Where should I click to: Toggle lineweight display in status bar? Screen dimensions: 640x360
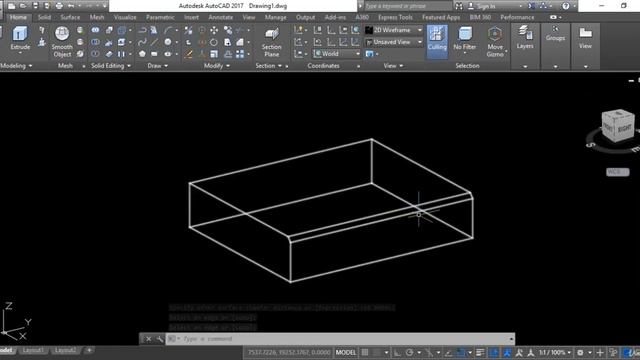tap(480, 352)
